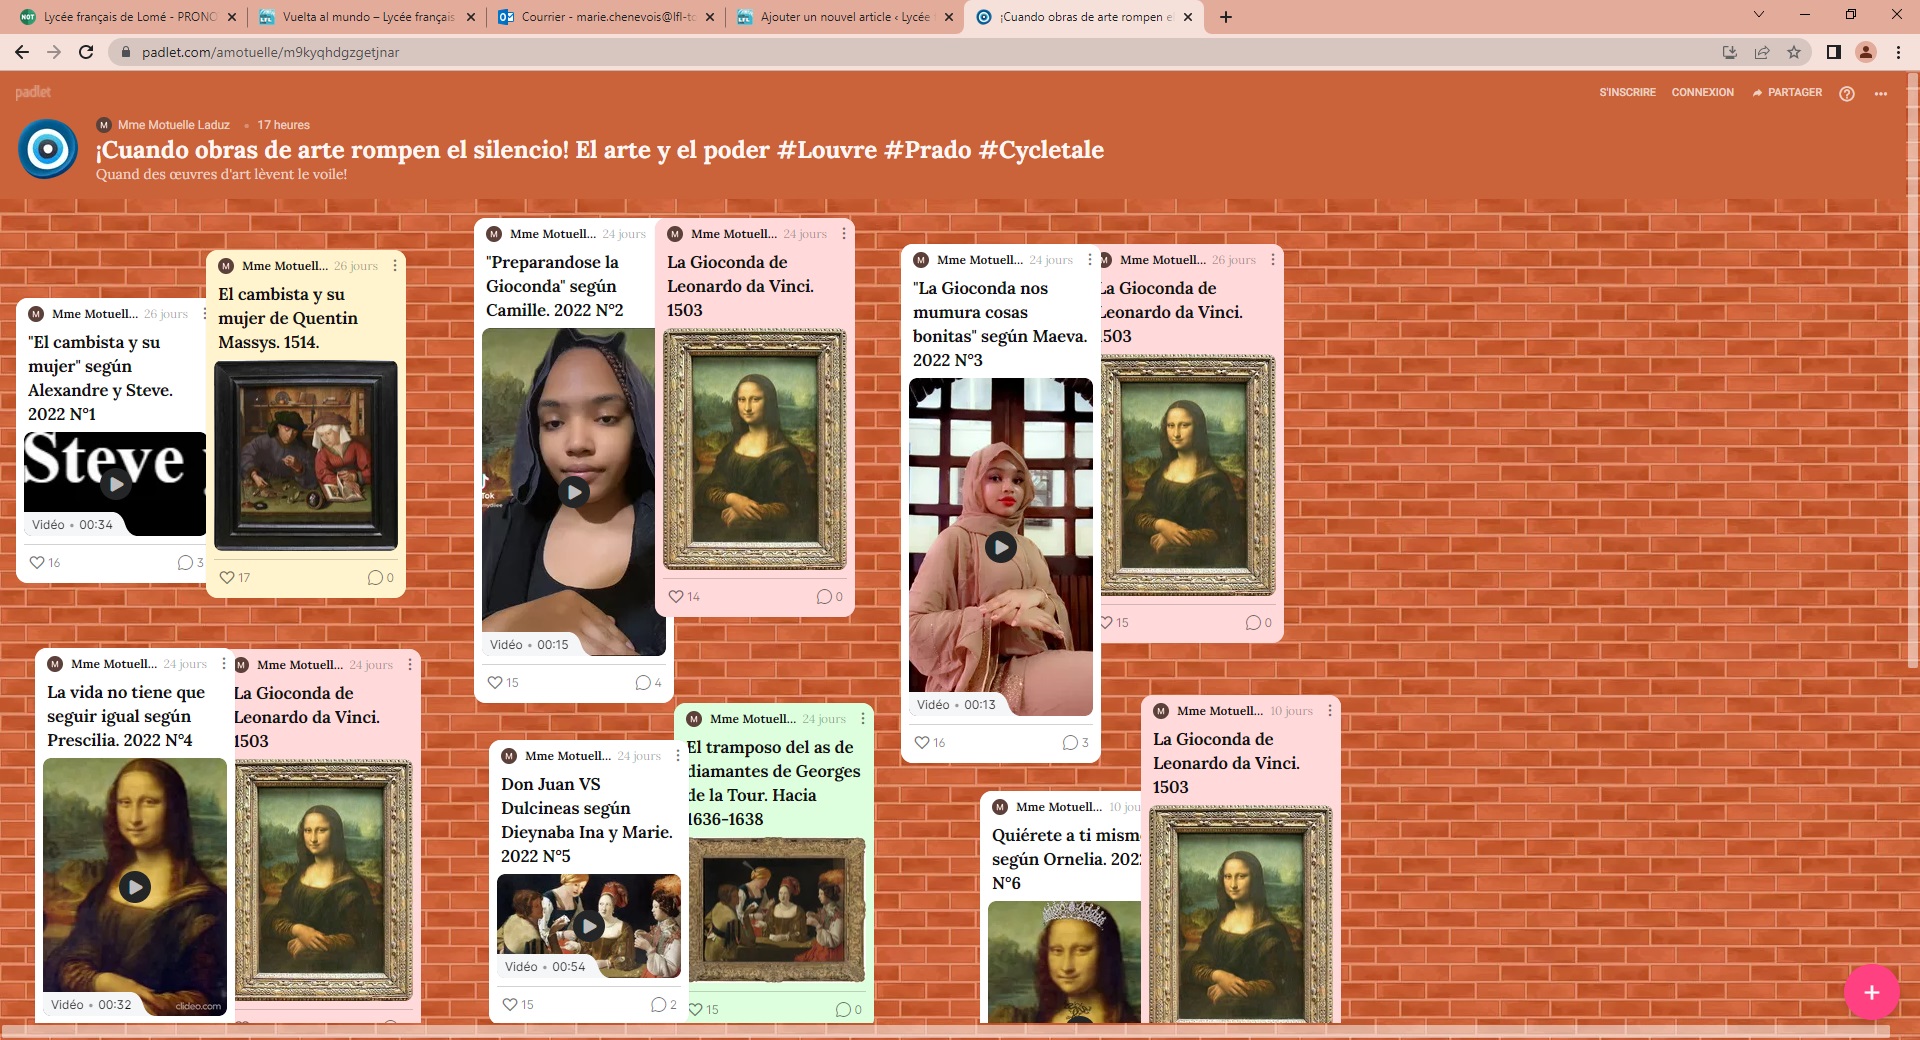Click the Padlet logo in top left
This screenshot has width=1920, height=1040.
(33, 92)
